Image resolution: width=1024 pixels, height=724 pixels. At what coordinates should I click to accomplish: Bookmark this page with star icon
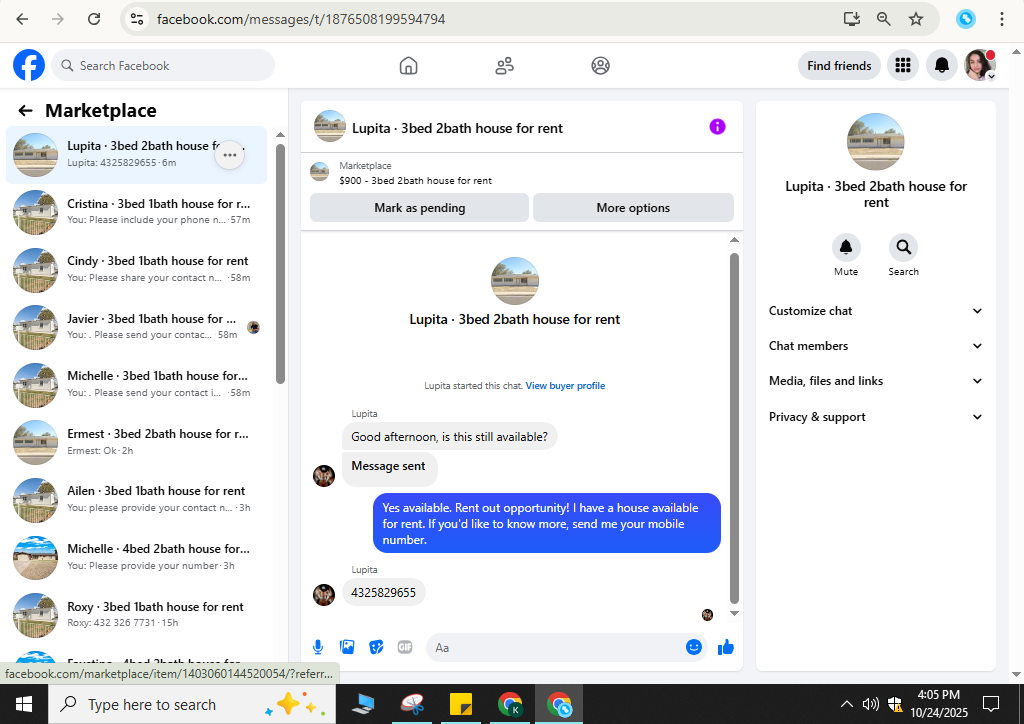point(916,19)
